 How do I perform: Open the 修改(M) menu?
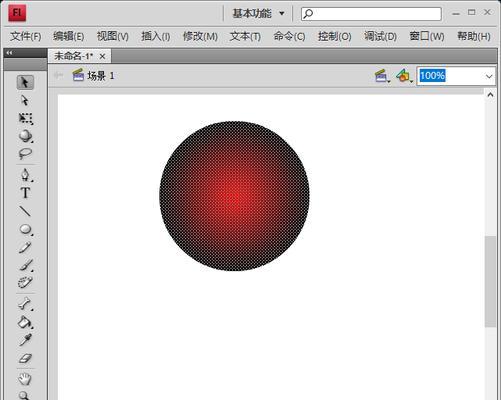pyautogui.click(x=200, y=36)
